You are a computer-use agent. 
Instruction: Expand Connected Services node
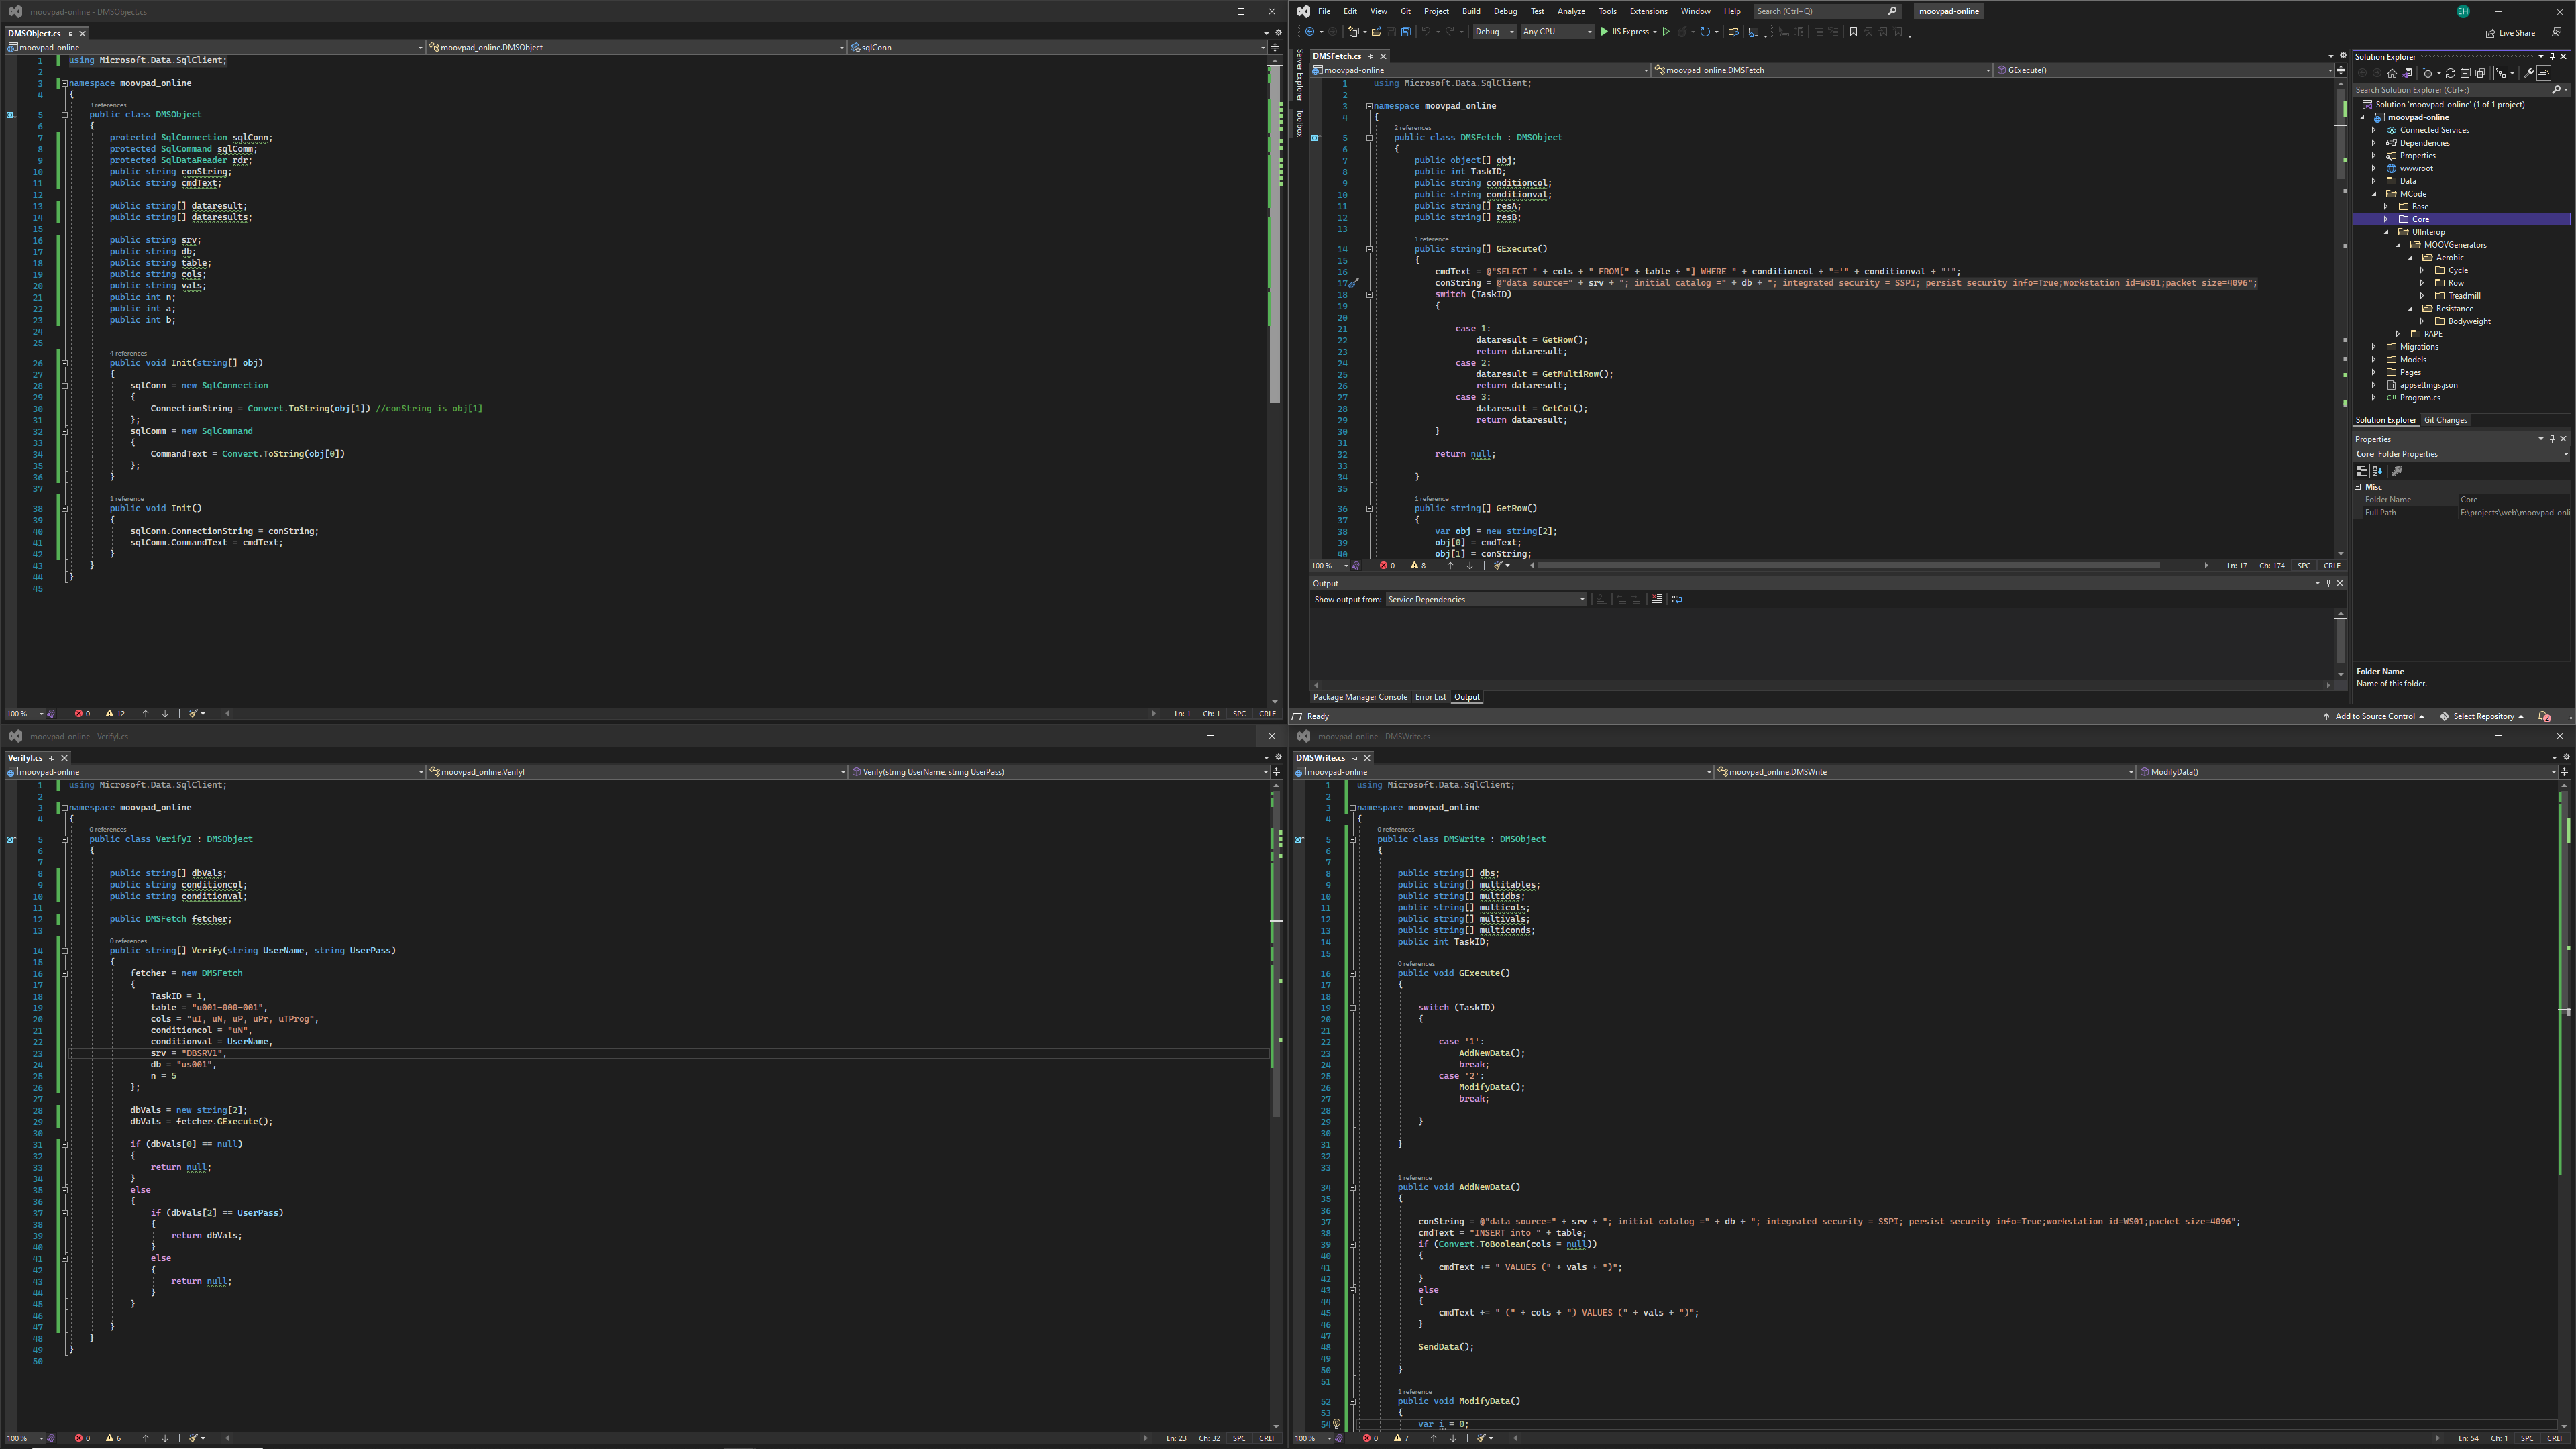tap(2374, 130)
